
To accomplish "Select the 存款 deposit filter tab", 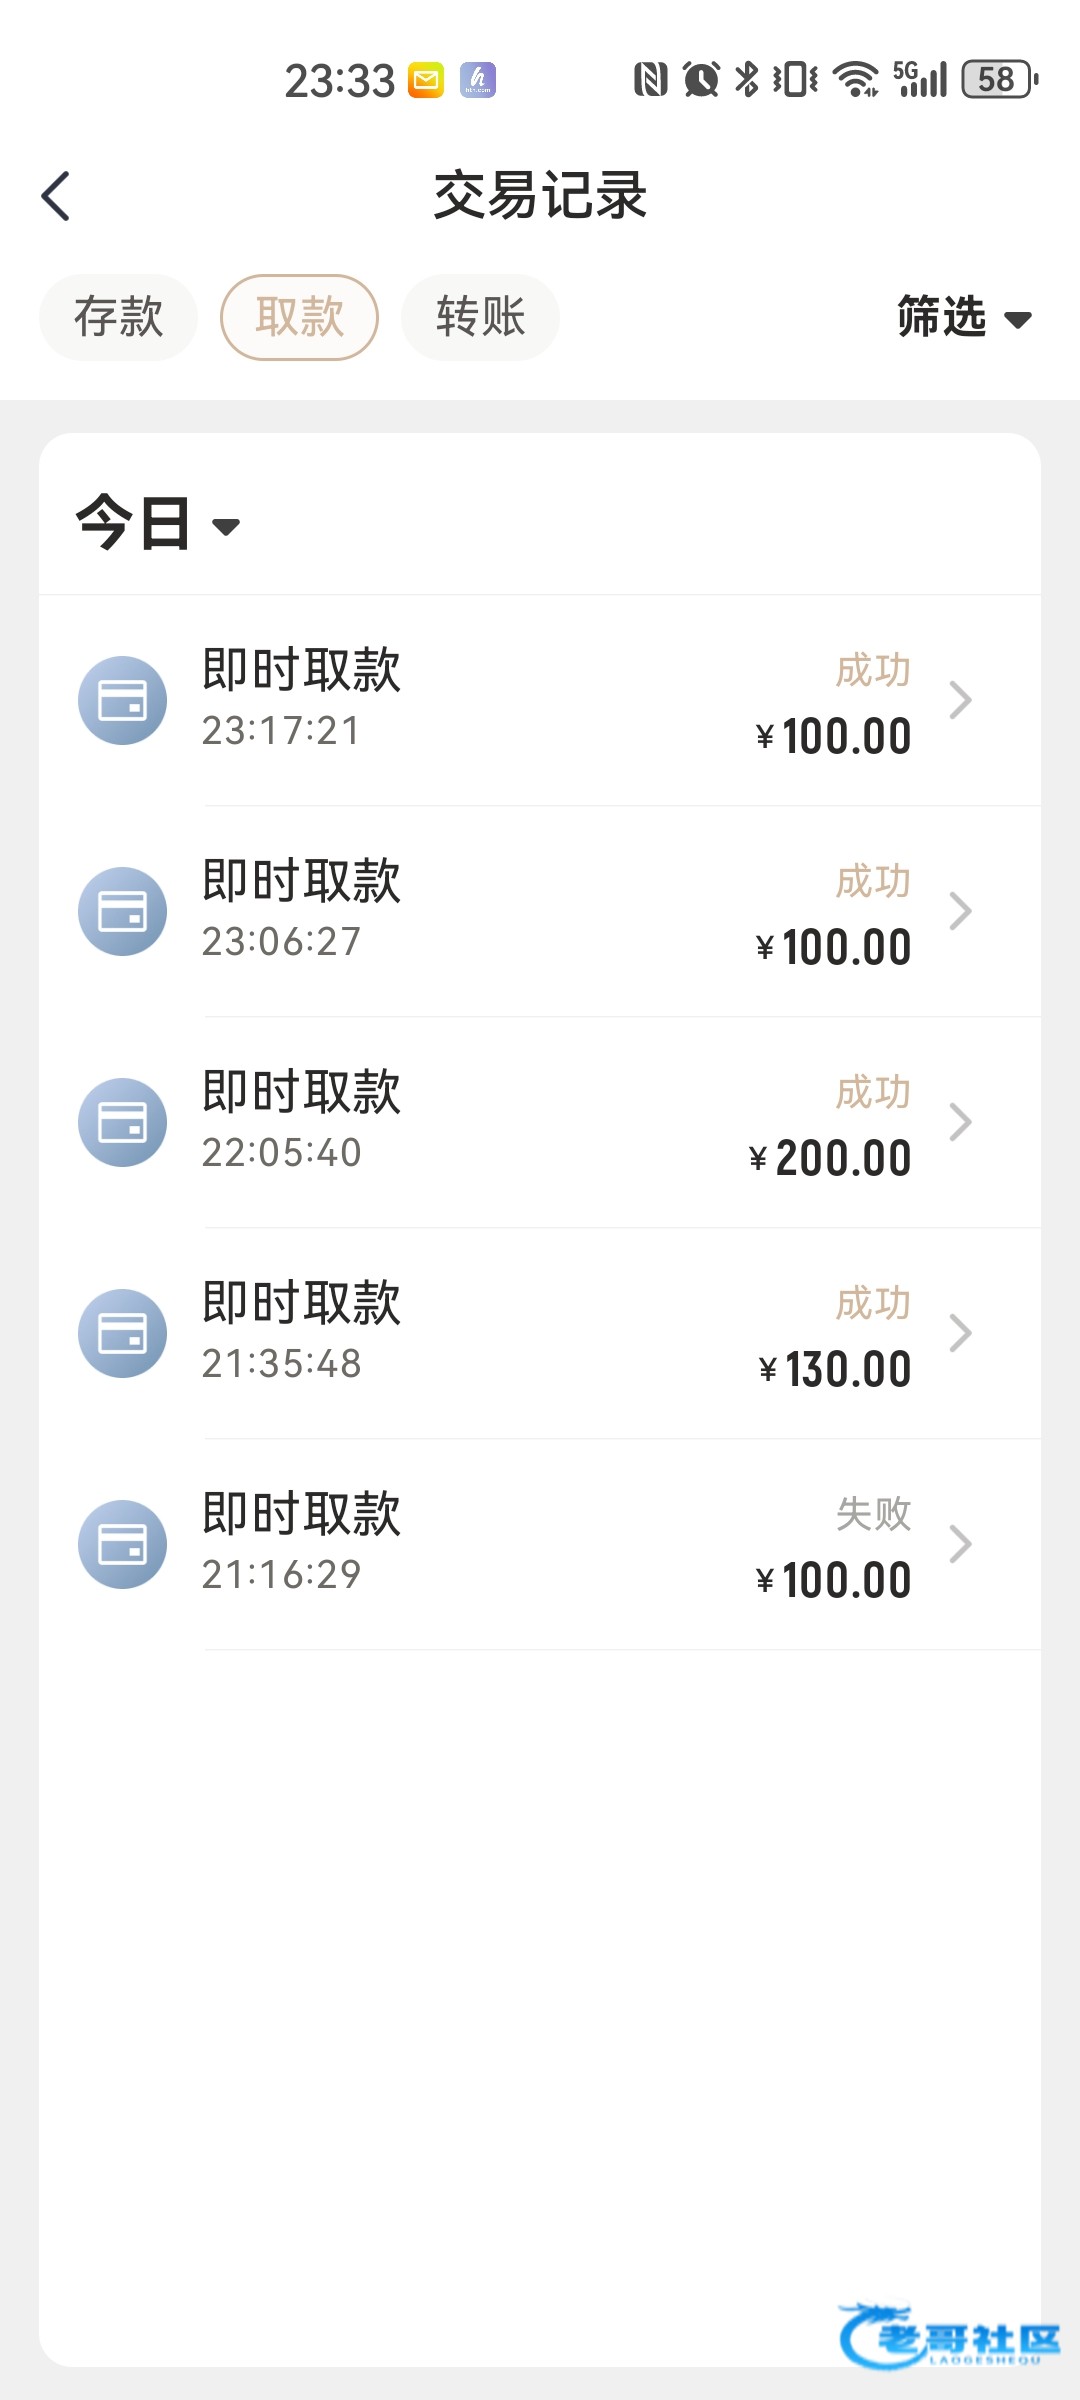I will [x=118, y=317].
